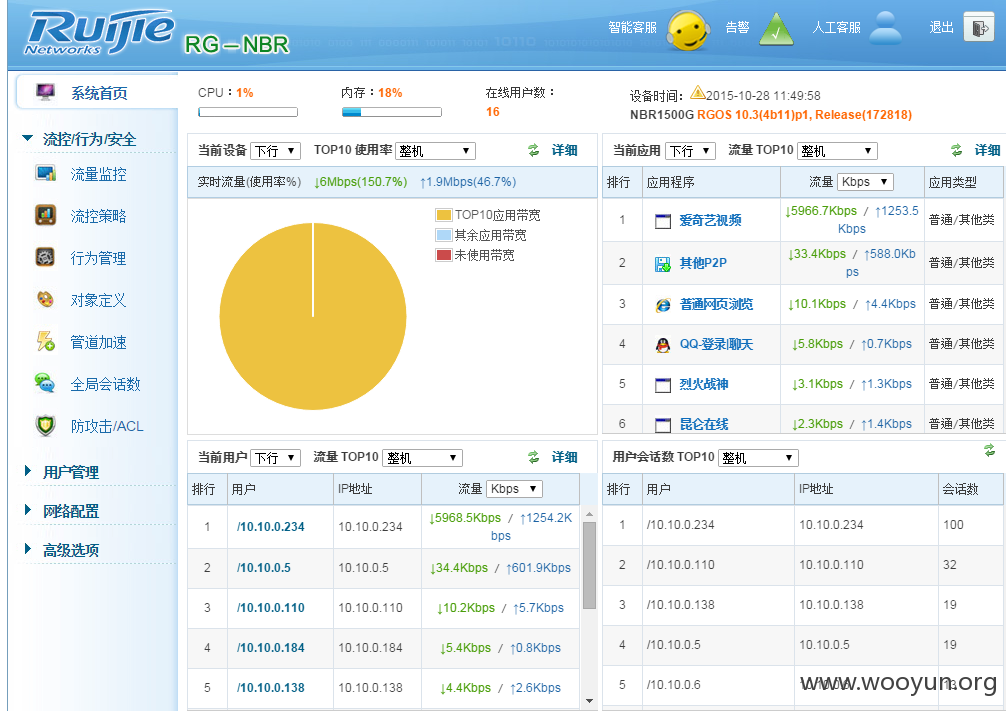Open user link /10.10.0.234 in 当前用户
The image size is (1006, 711).
[x=271, y=527]
